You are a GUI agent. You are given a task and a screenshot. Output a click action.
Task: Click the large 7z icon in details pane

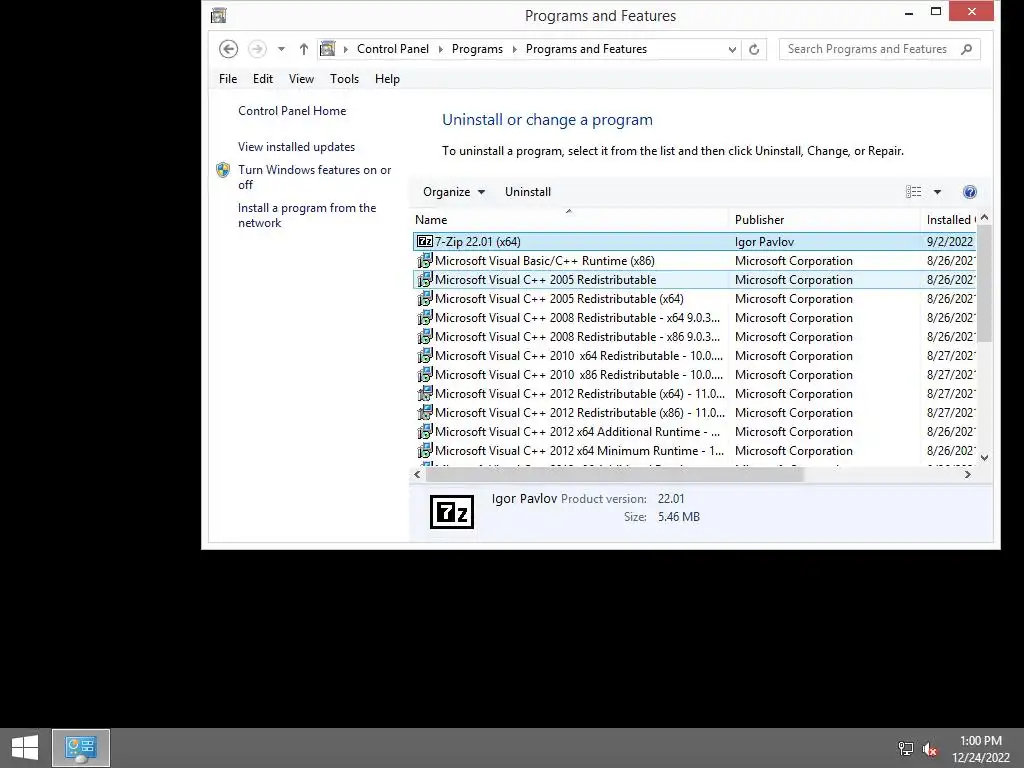[x=452, y=512]
